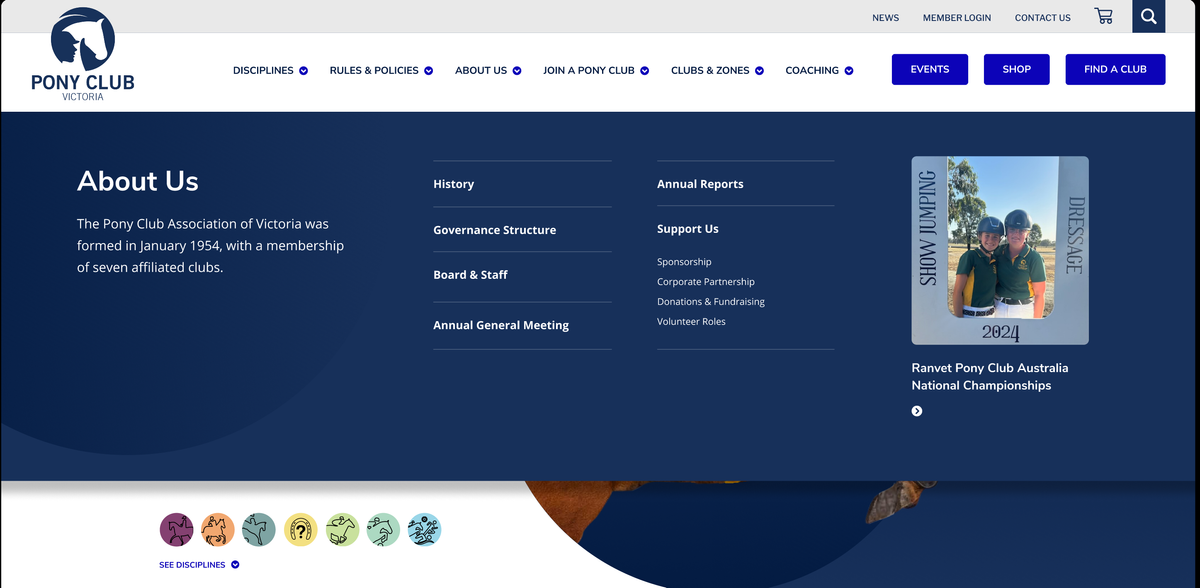Go to Board & Staff page
This screenshot has width=1200, height=588.
click(470, 275)
